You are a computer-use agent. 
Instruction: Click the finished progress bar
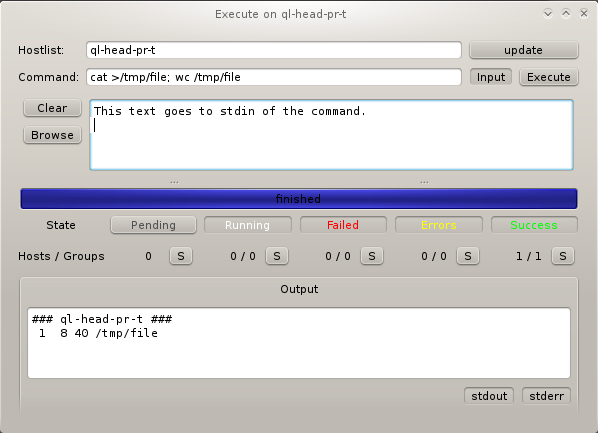(299, 199)
